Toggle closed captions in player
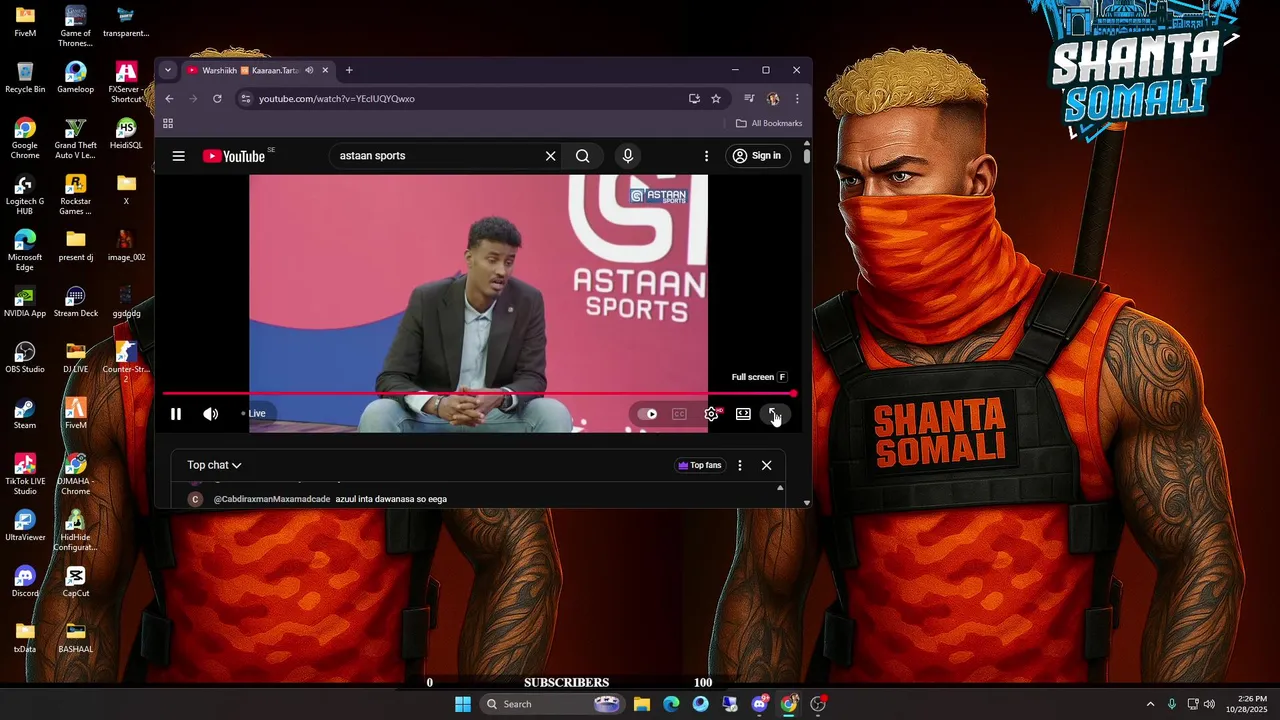 tap(679, 414)
